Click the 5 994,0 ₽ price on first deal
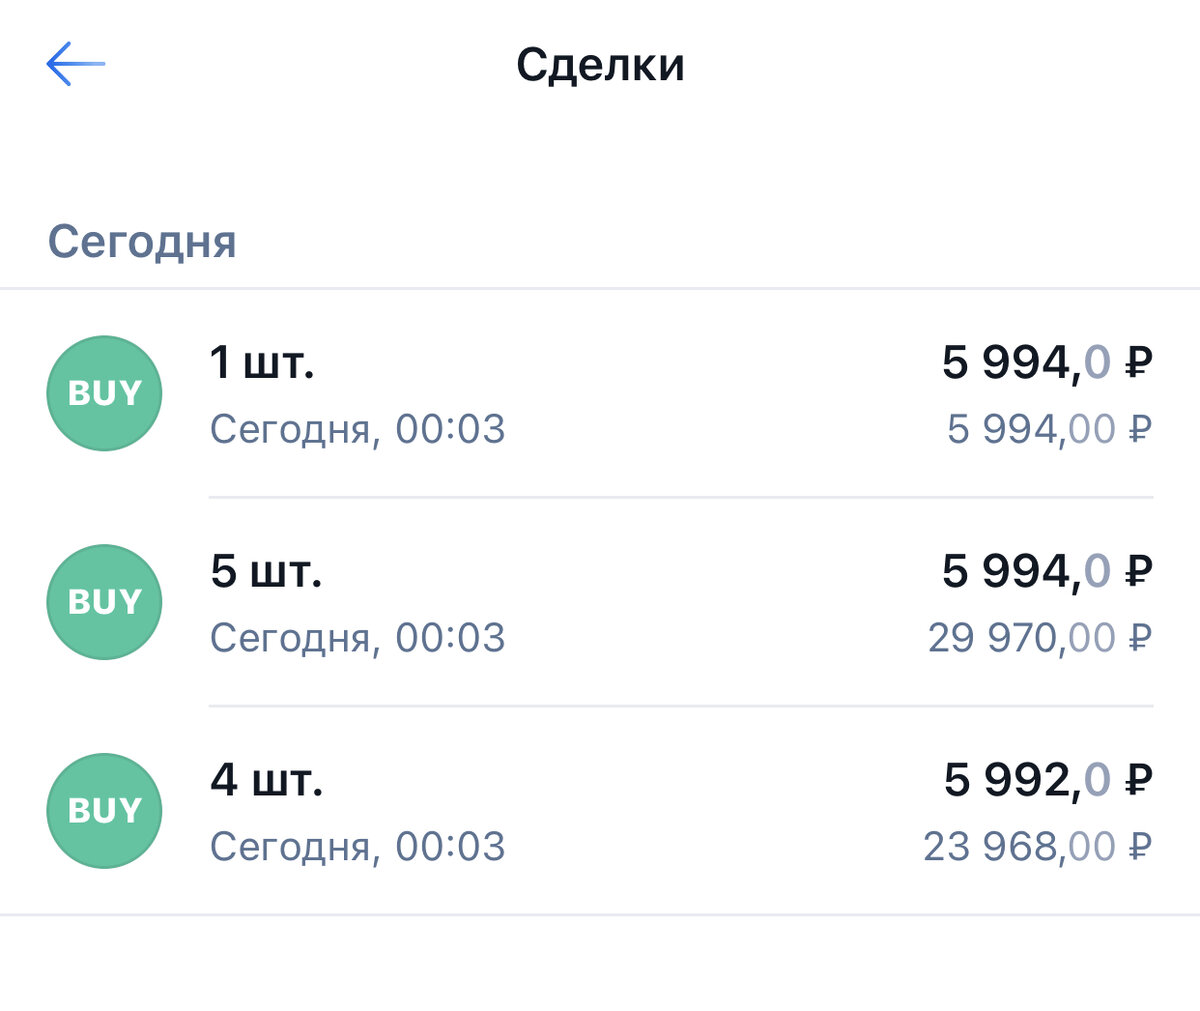The height and width of the screenshot is (1011, 1200). 1046,362
